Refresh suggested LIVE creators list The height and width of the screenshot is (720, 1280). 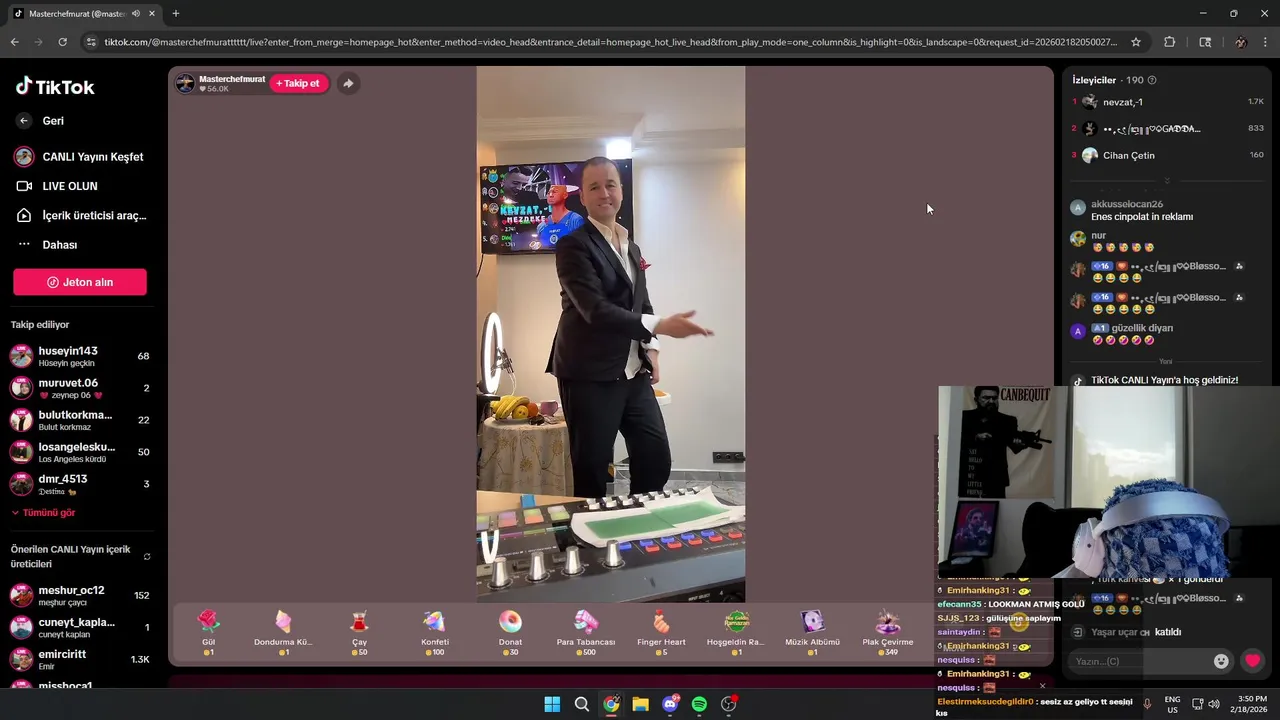pos(147,557)
